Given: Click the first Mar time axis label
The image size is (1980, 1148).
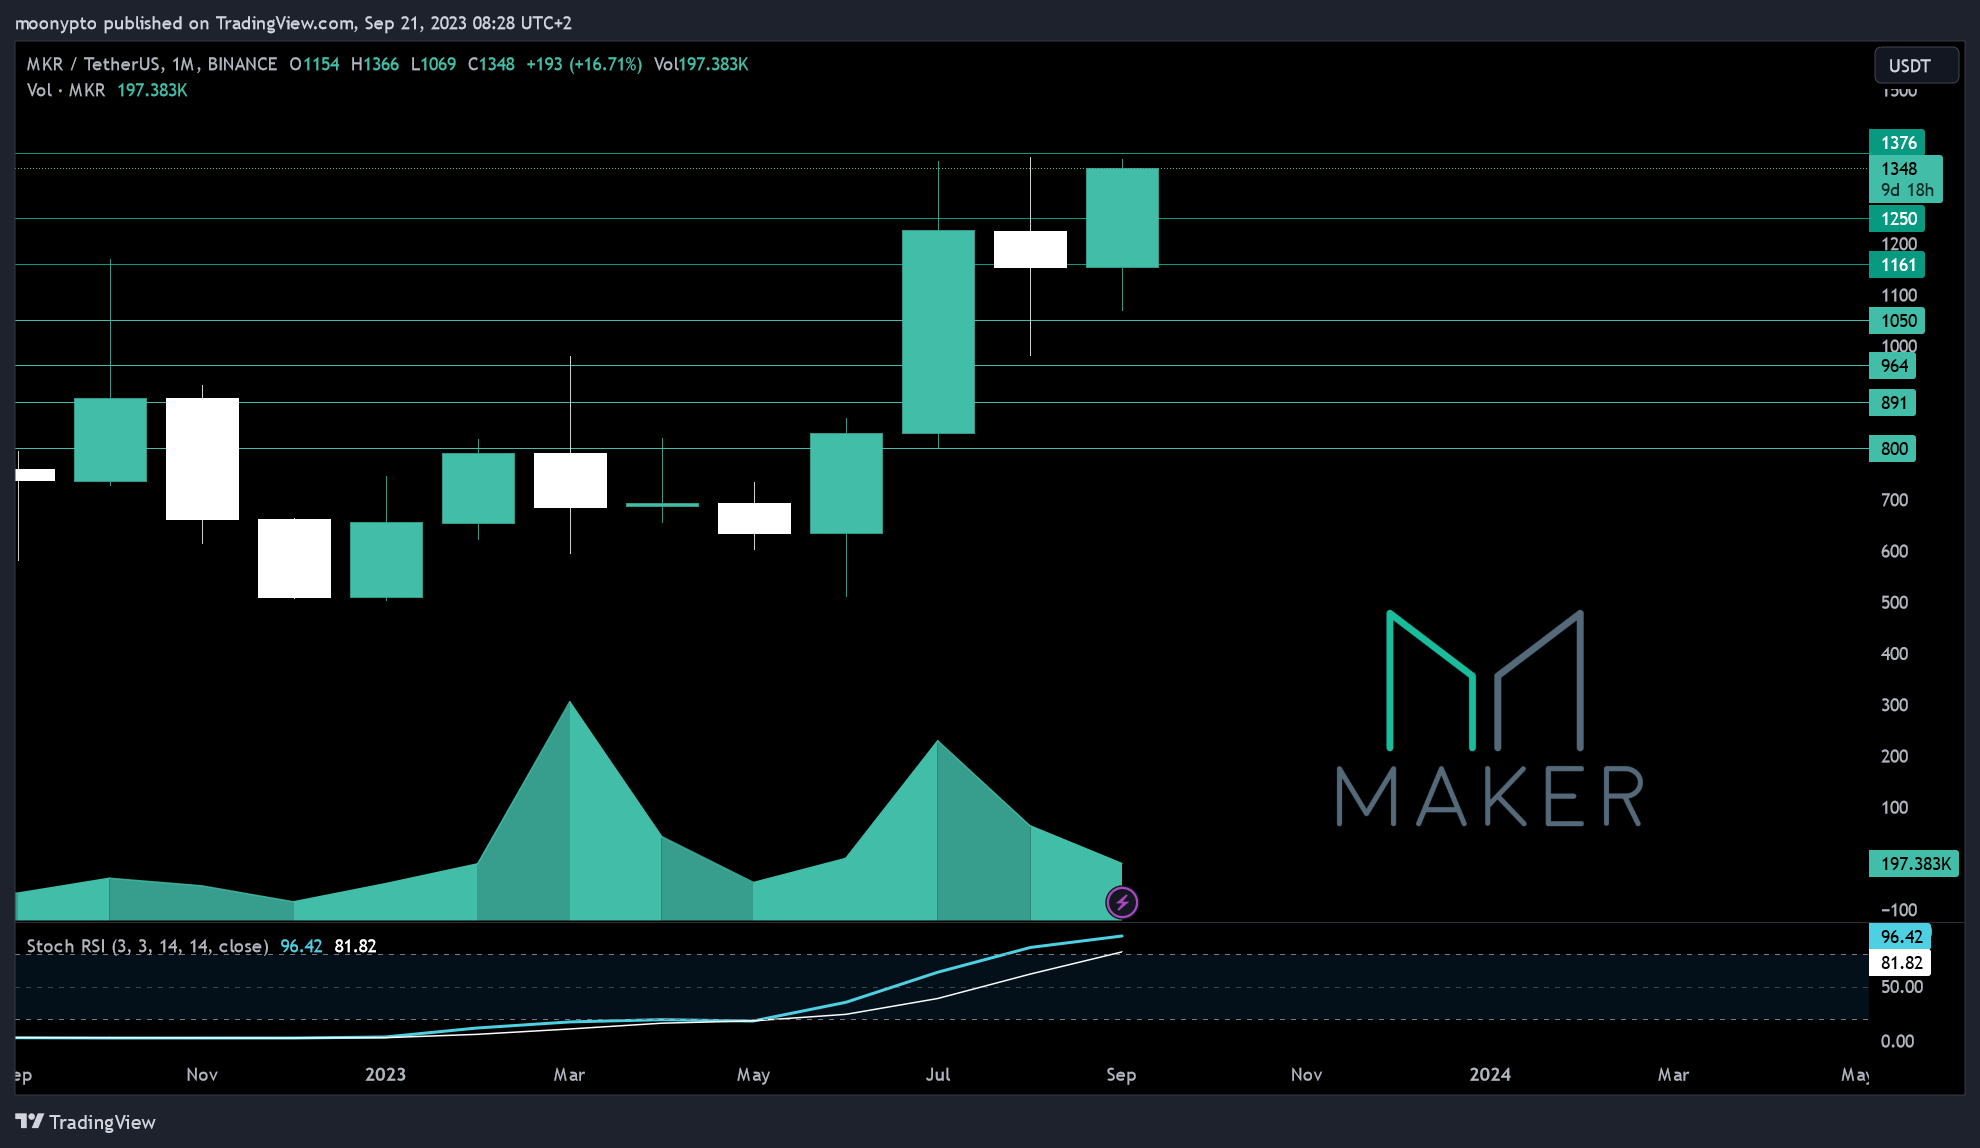Looking at the screenshot, I should click(x=569, y=1075).
